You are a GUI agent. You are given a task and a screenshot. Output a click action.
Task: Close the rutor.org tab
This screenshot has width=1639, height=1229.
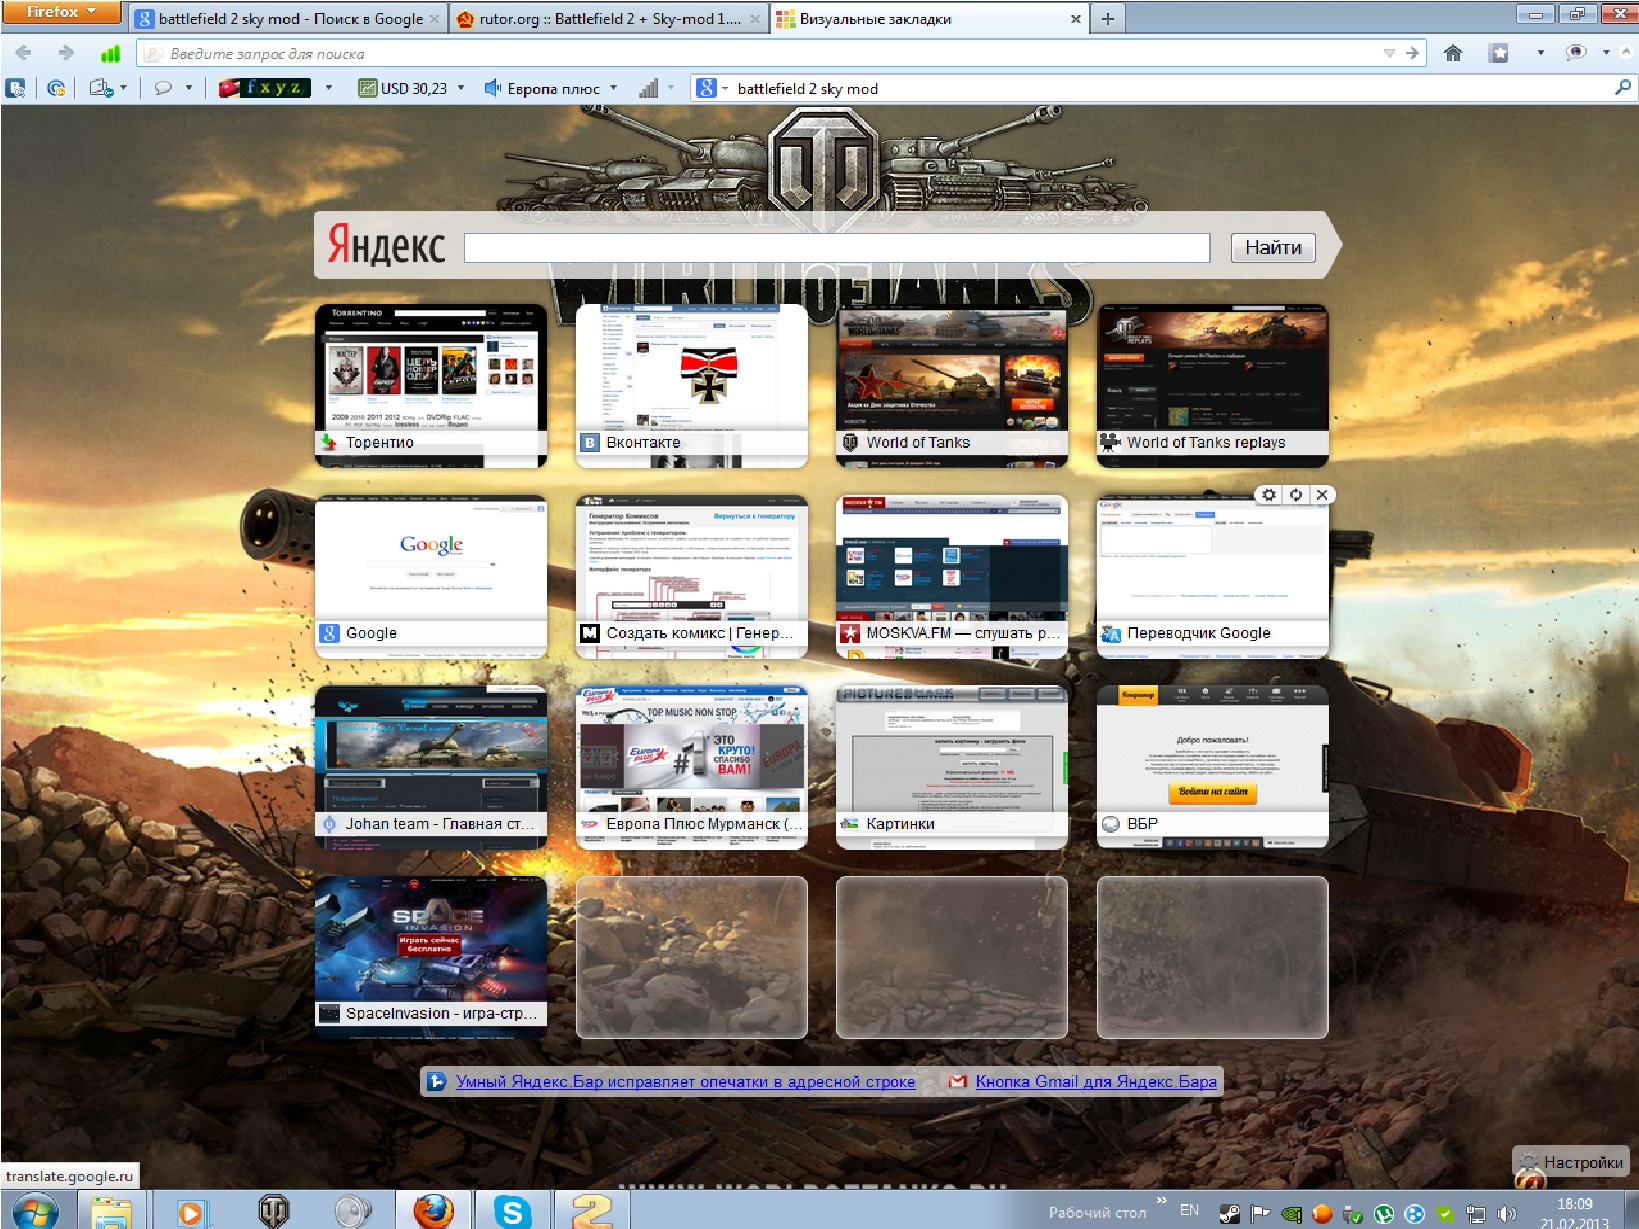(755, 19)
